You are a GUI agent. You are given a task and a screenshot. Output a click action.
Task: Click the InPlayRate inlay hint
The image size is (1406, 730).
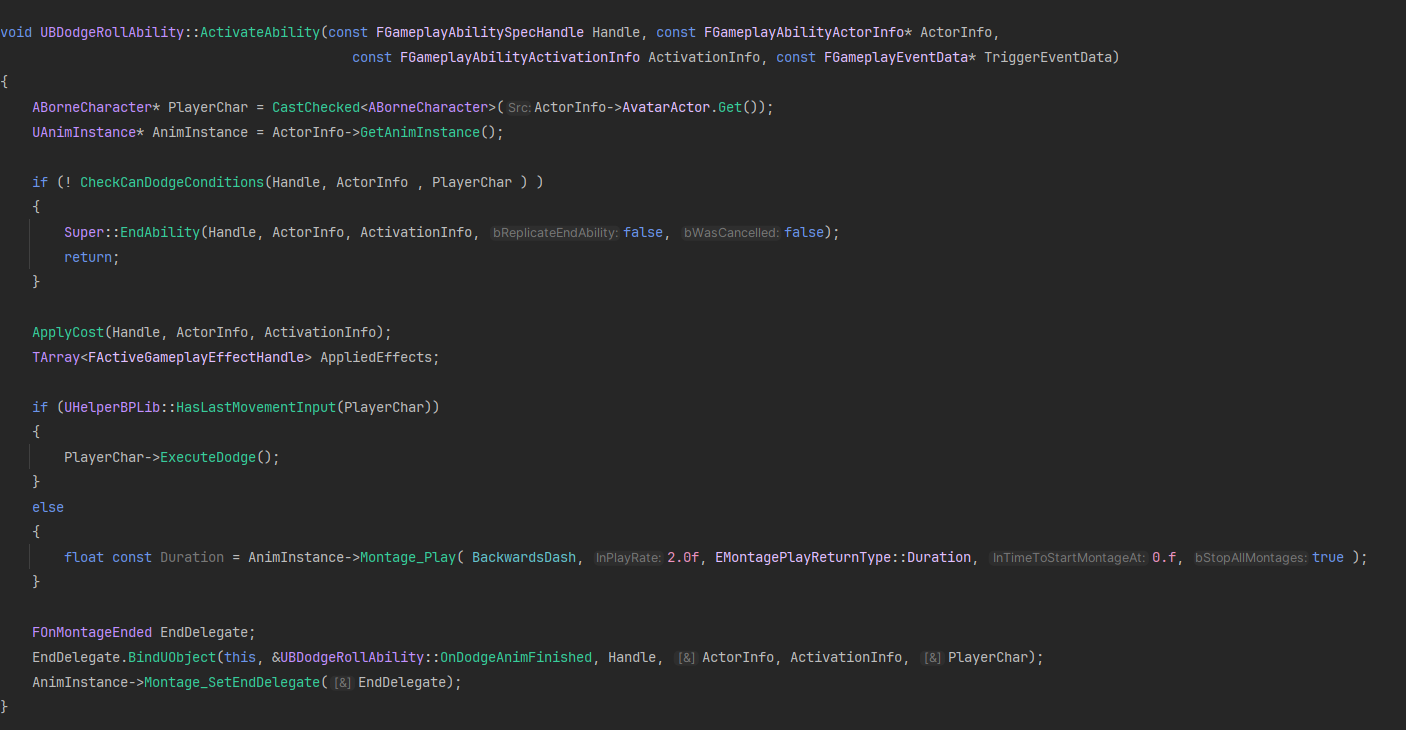point(628,557)
